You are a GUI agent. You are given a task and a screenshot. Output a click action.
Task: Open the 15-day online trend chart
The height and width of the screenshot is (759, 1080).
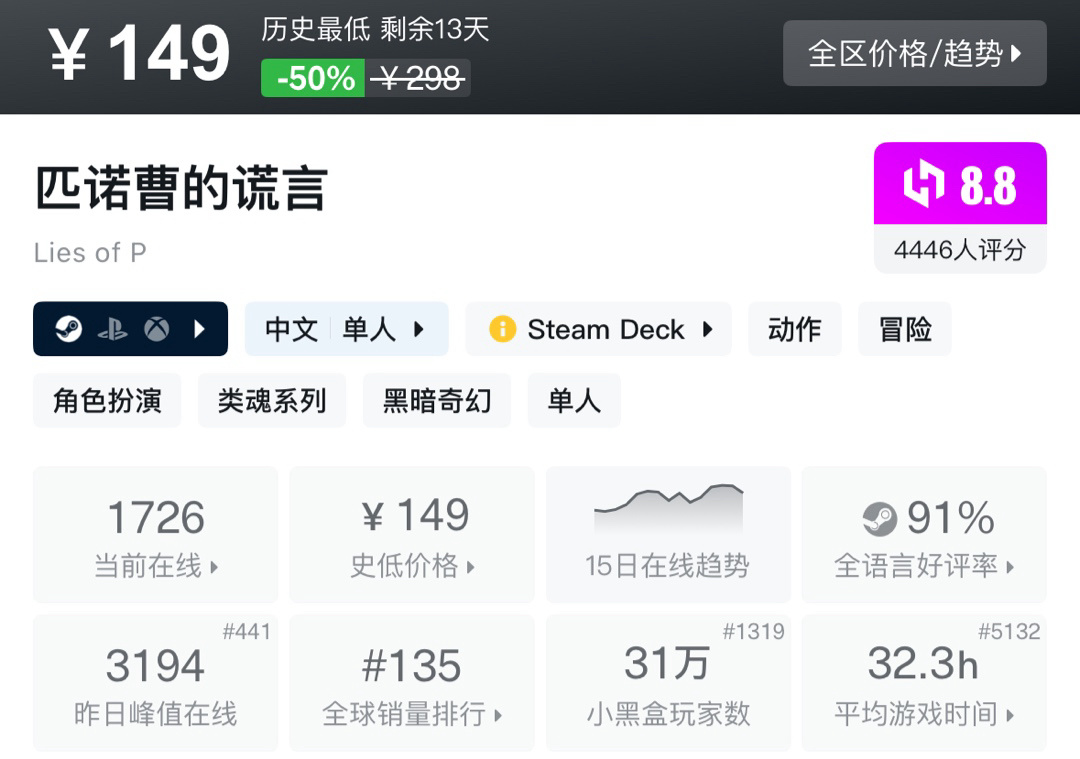pos(667,534)
